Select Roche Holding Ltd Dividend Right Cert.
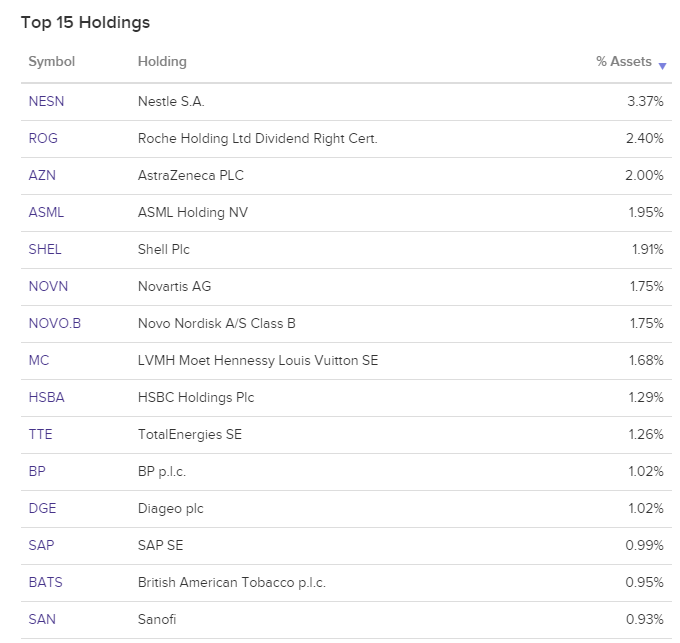 coord(258,138)
